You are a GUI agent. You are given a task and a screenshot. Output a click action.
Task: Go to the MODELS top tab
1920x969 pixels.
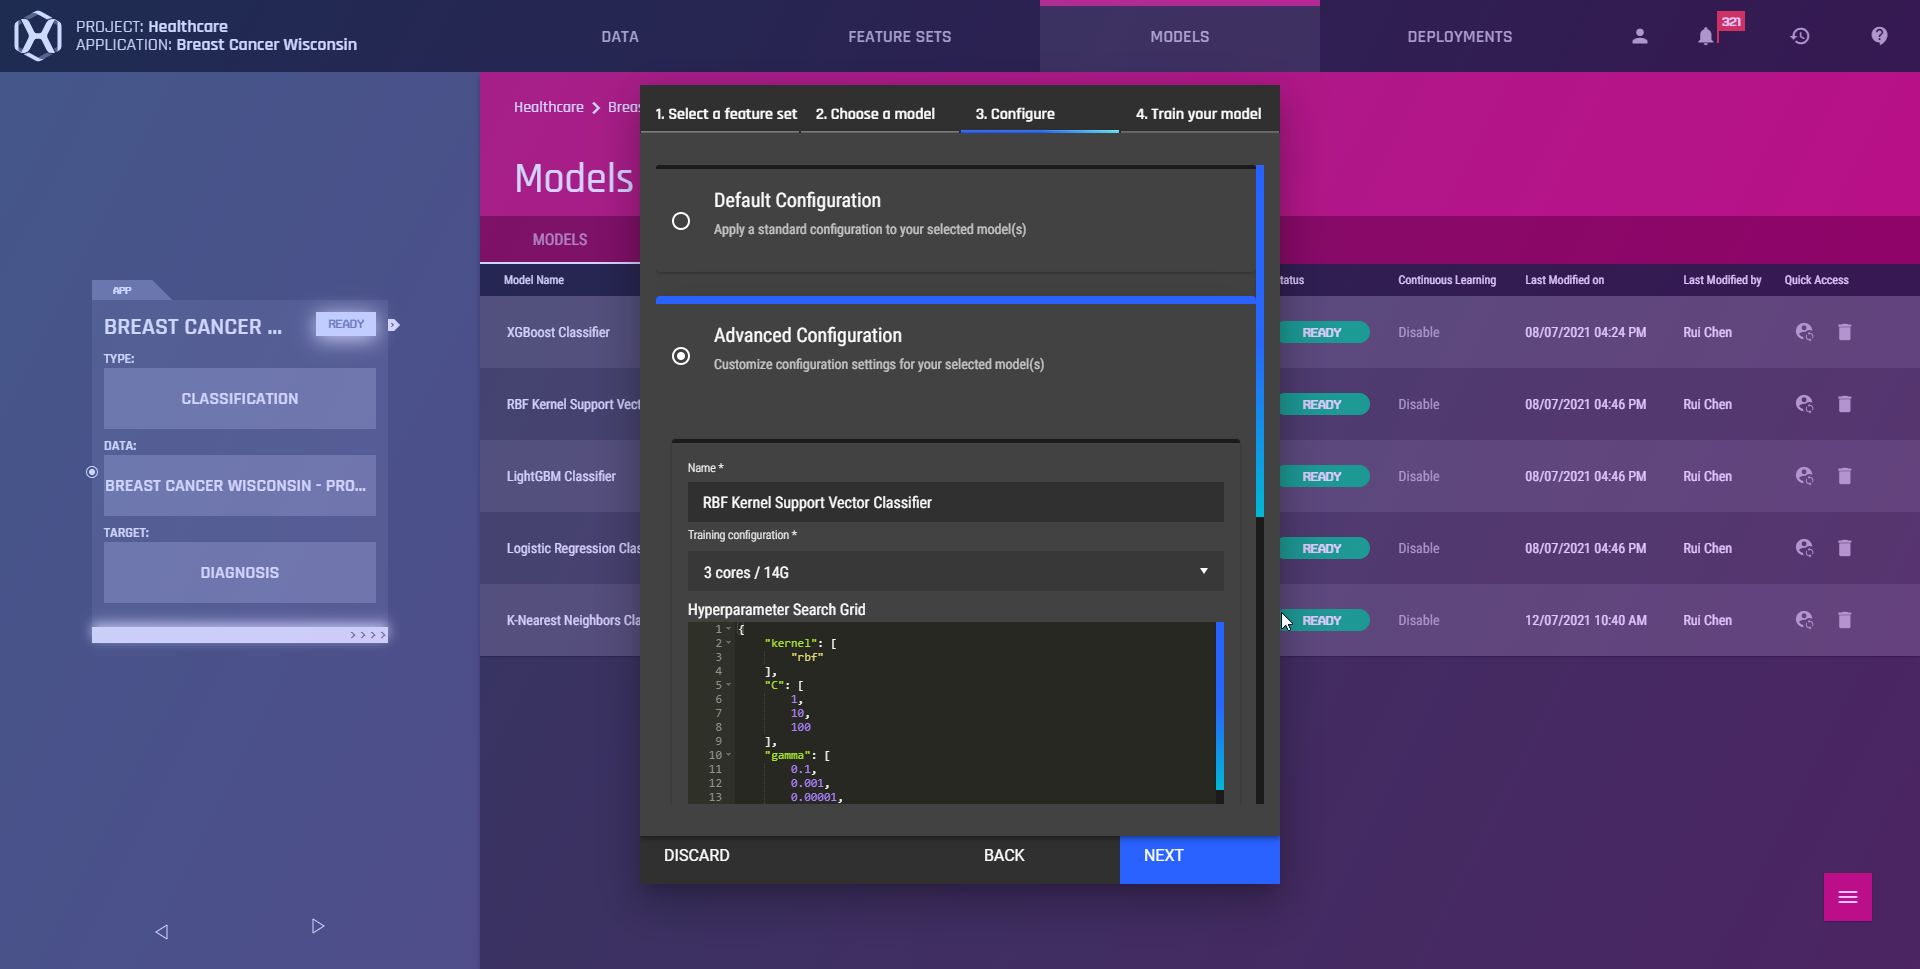[x=1180, y=37]
